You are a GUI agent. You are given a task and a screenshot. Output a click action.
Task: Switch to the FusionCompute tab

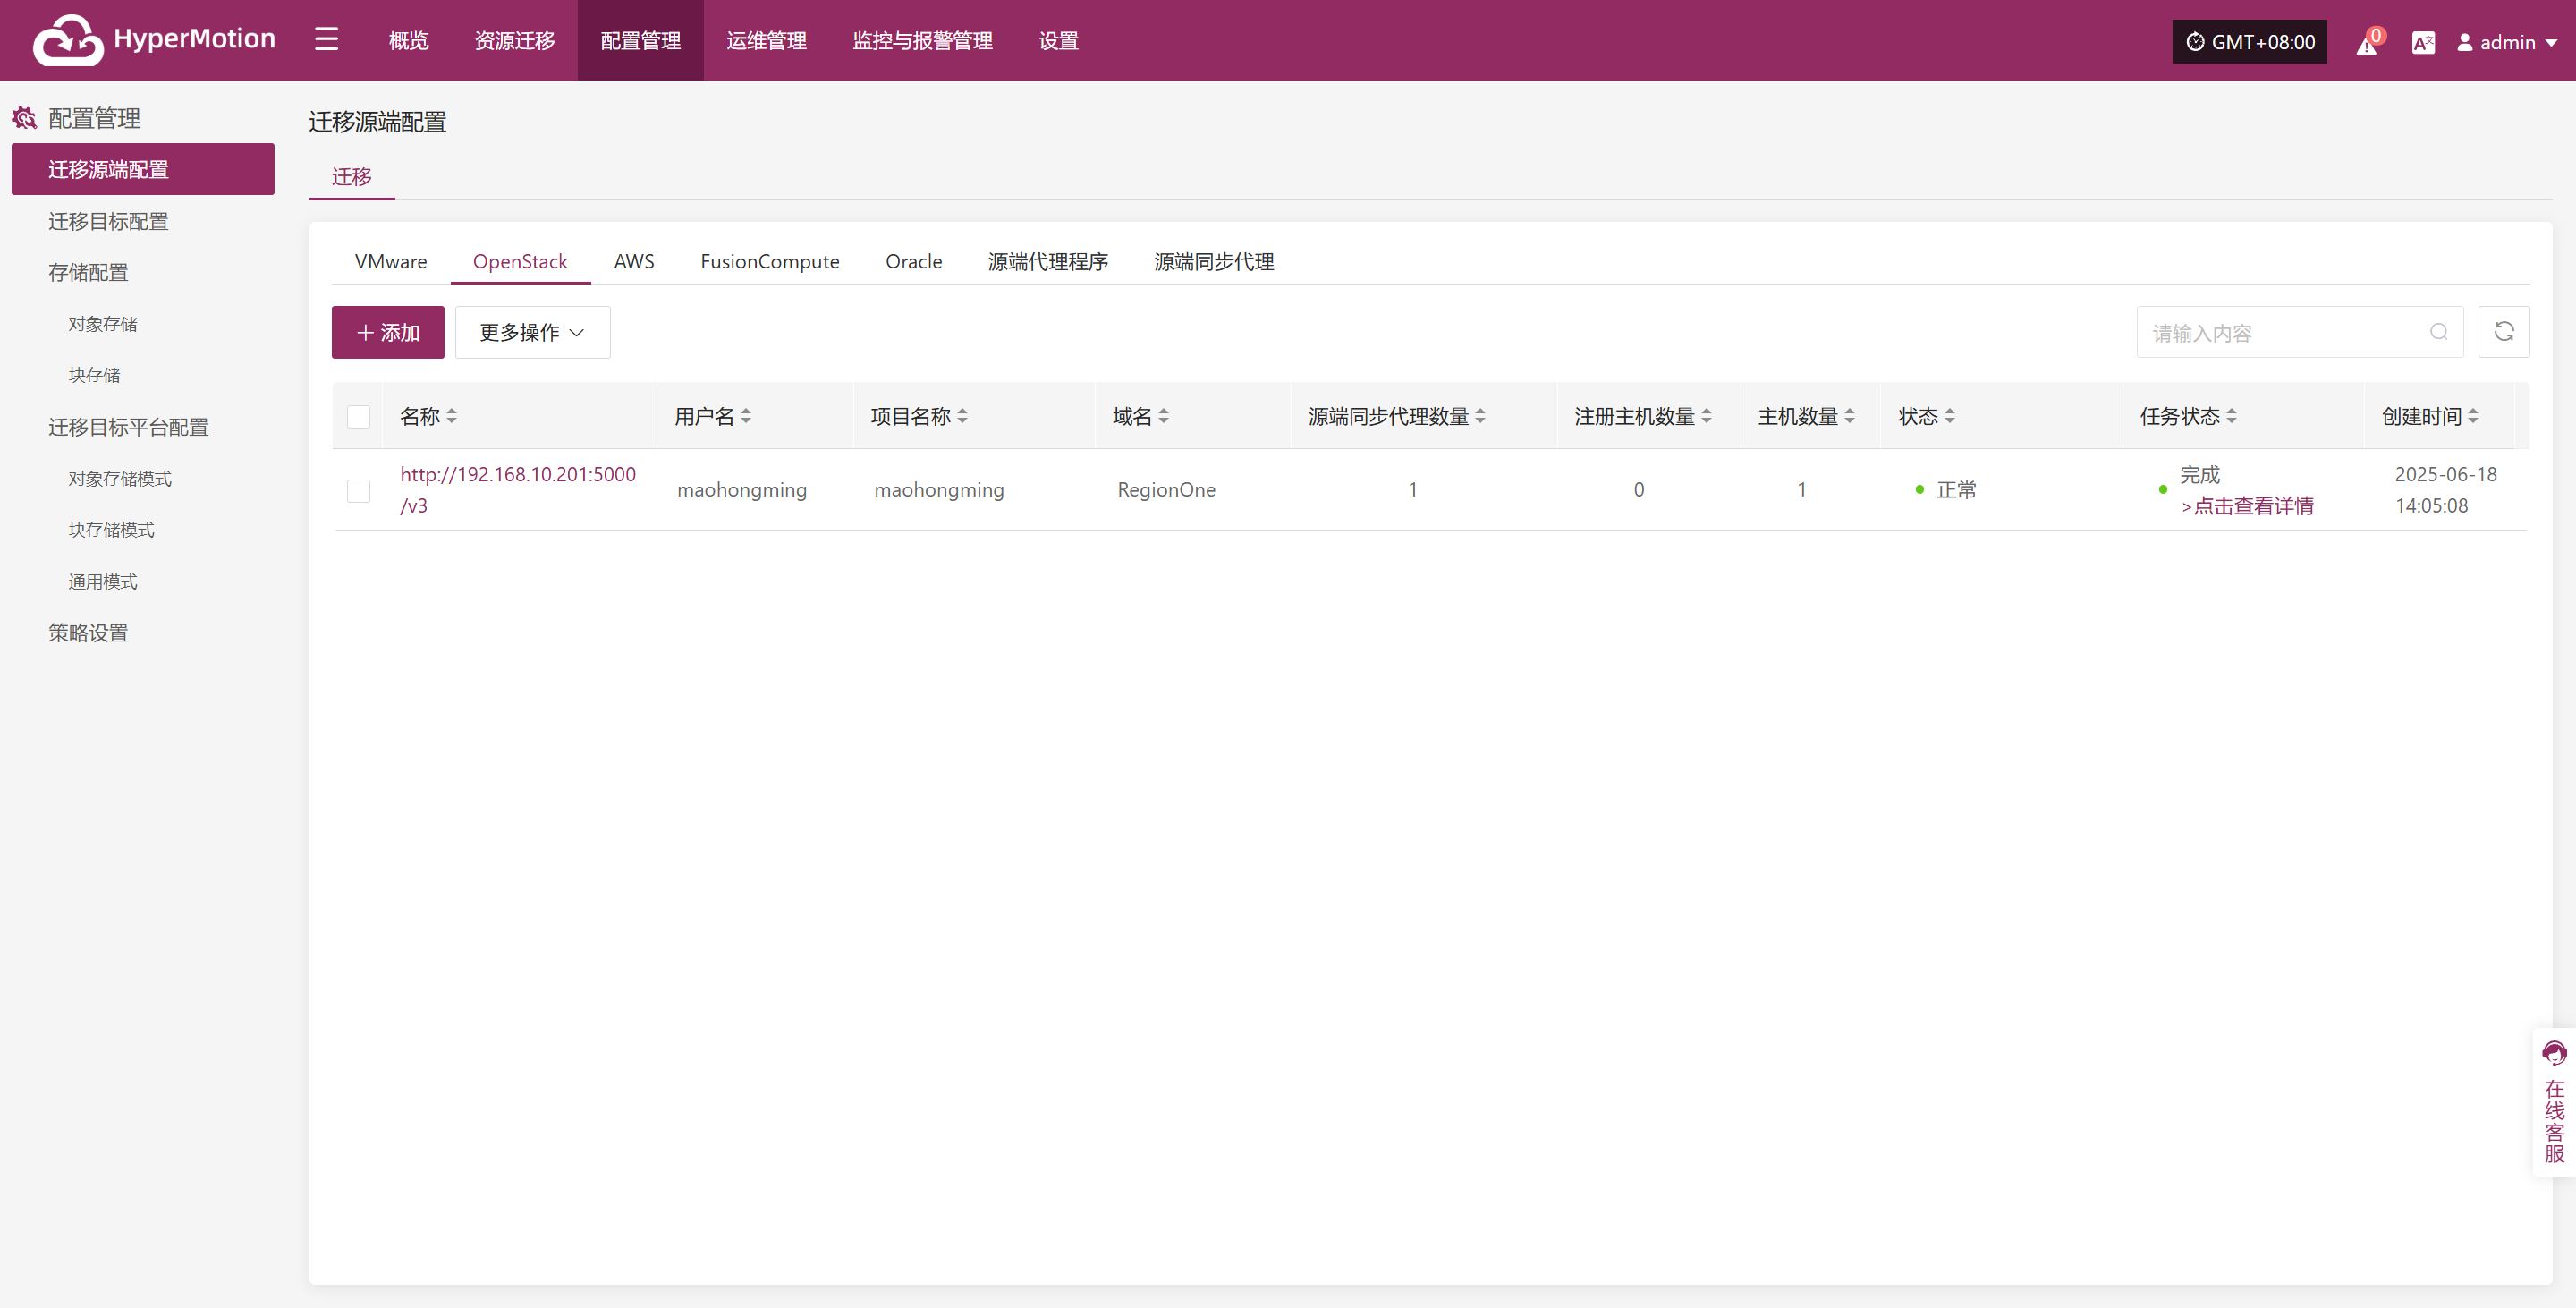point(770,261)
